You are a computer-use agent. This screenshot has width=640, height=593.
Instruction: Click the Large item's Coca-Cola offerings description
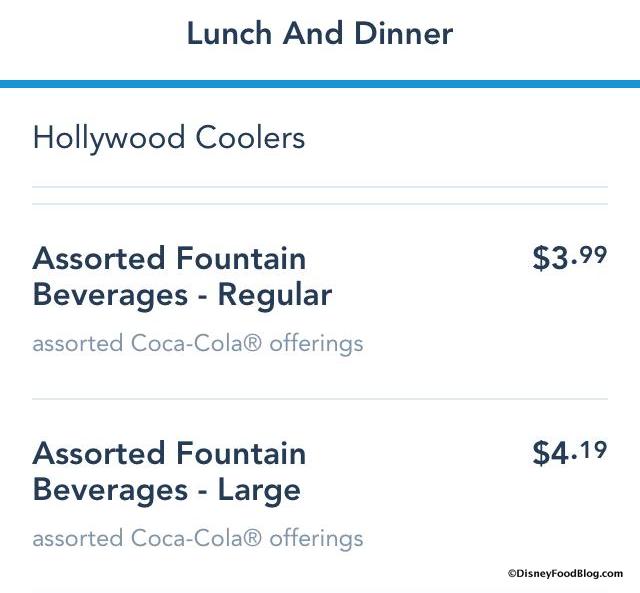(x=198, y=539)
